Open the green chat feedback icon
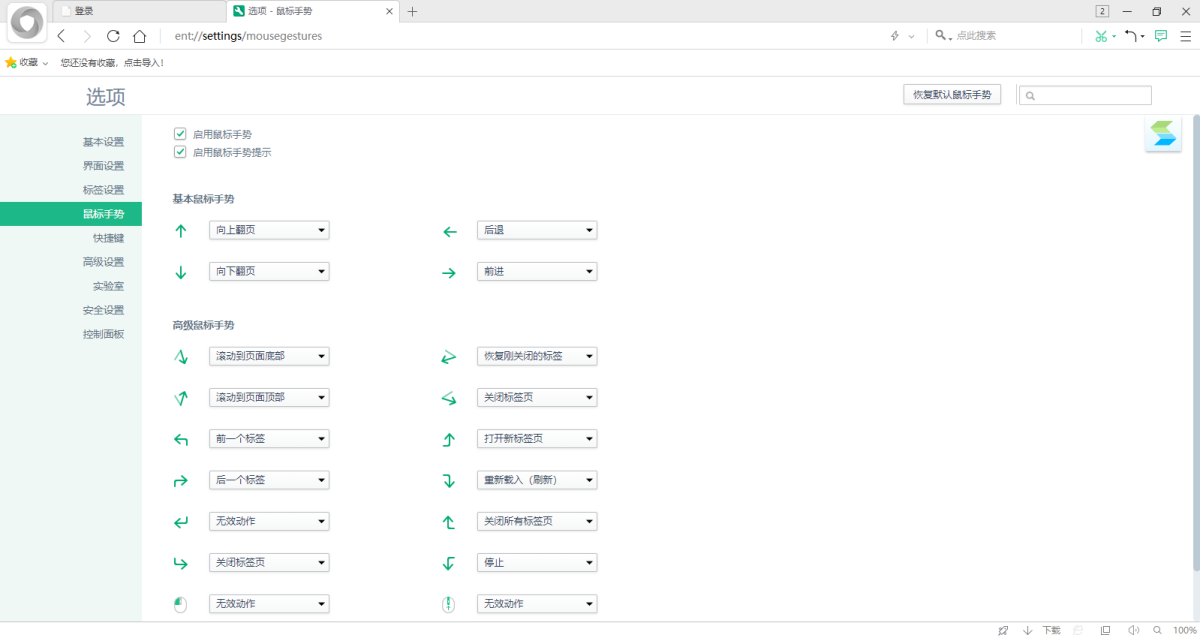Image resolution: width=1200 pixels, height=638 pixels. [1161, 36]
